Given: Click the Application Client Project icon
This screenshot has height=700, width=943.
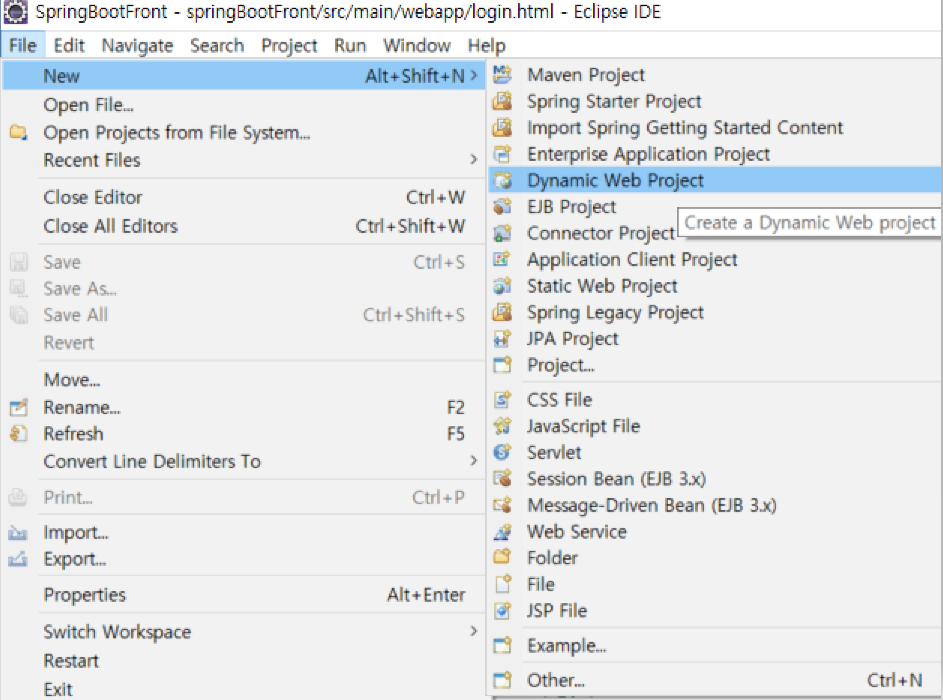Looking at the screenshot, I should coord(502,259).
